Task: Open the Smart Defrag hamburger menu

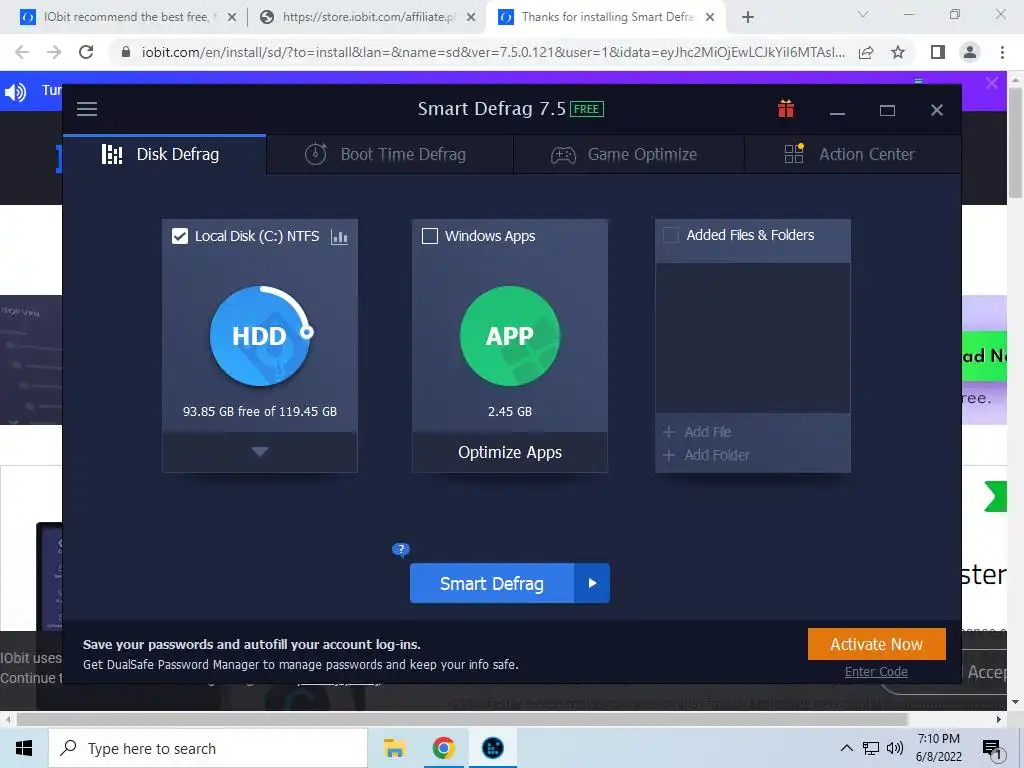Action: pos(87,109)
